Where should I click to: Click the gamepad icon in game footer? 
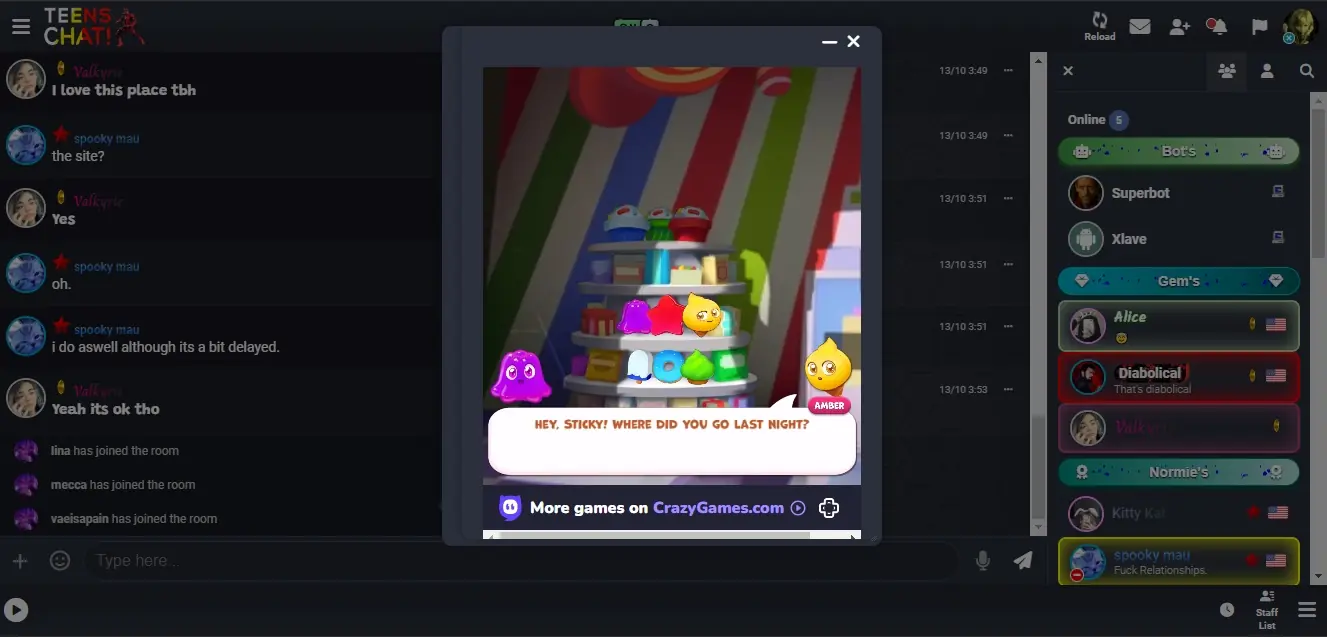tap(829, 508)
